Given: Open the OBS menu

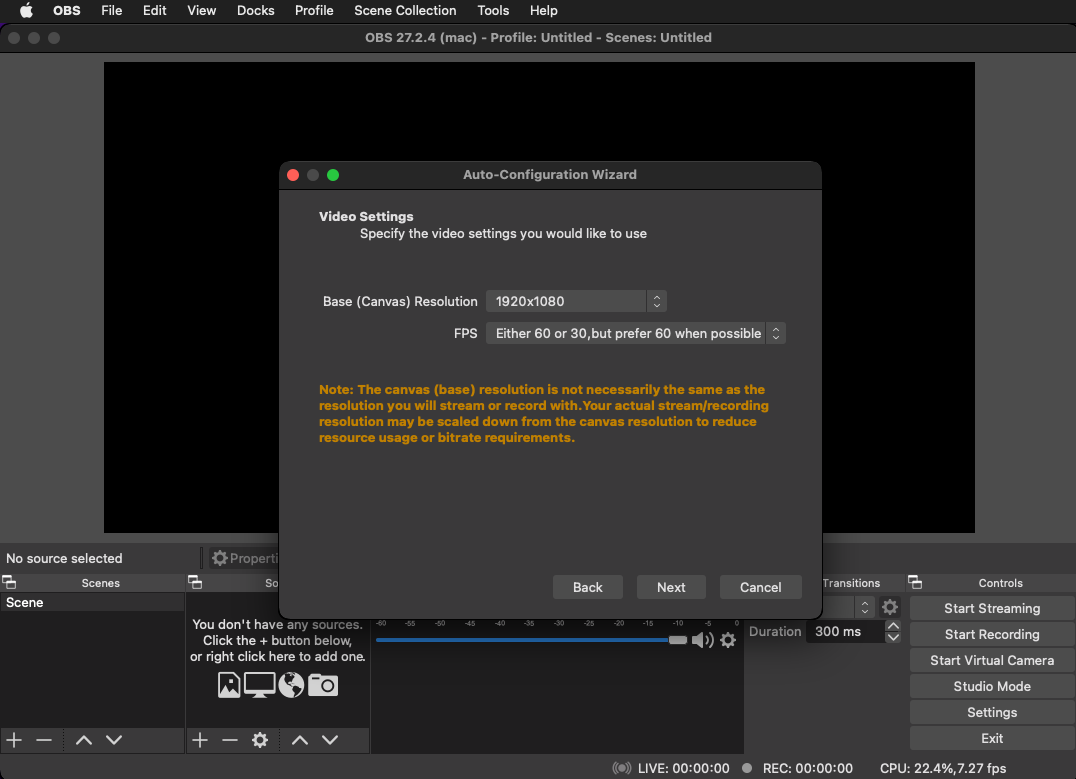Looking at the screenshot, I should point(67,10).
